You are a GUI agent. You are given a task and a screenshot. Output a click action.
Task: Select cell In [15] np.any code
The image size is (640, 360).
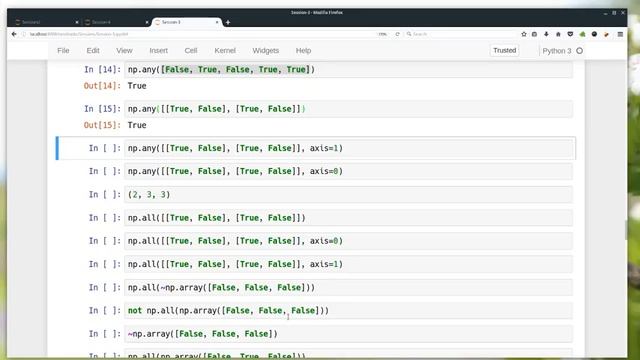[x=348, y=109]
